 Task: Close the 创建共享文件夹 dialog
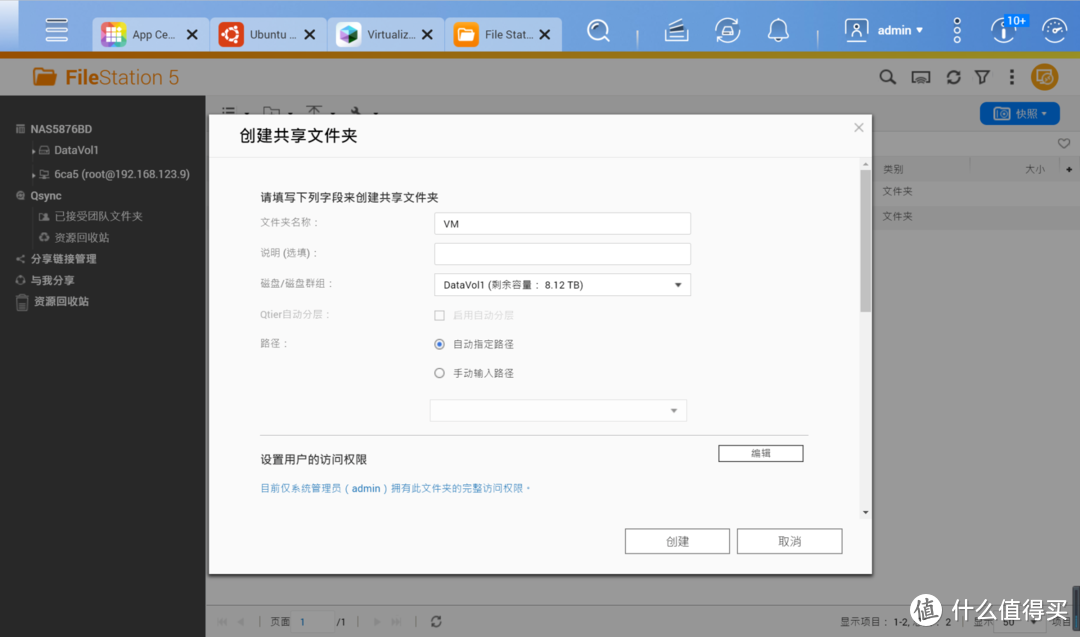coord(858,127)
